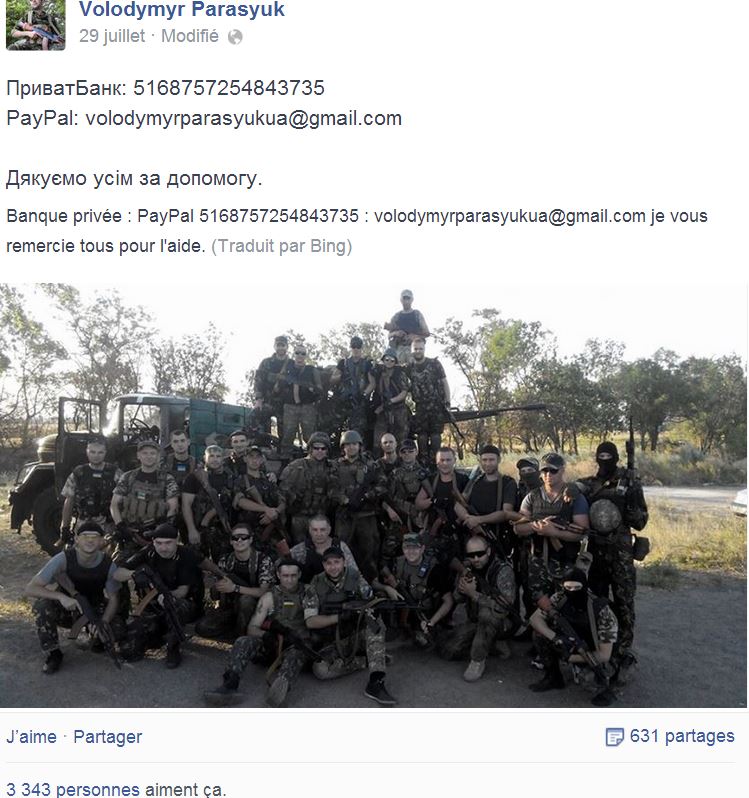
Task: Share the post with Partager
Action: [x=108, y=737]
